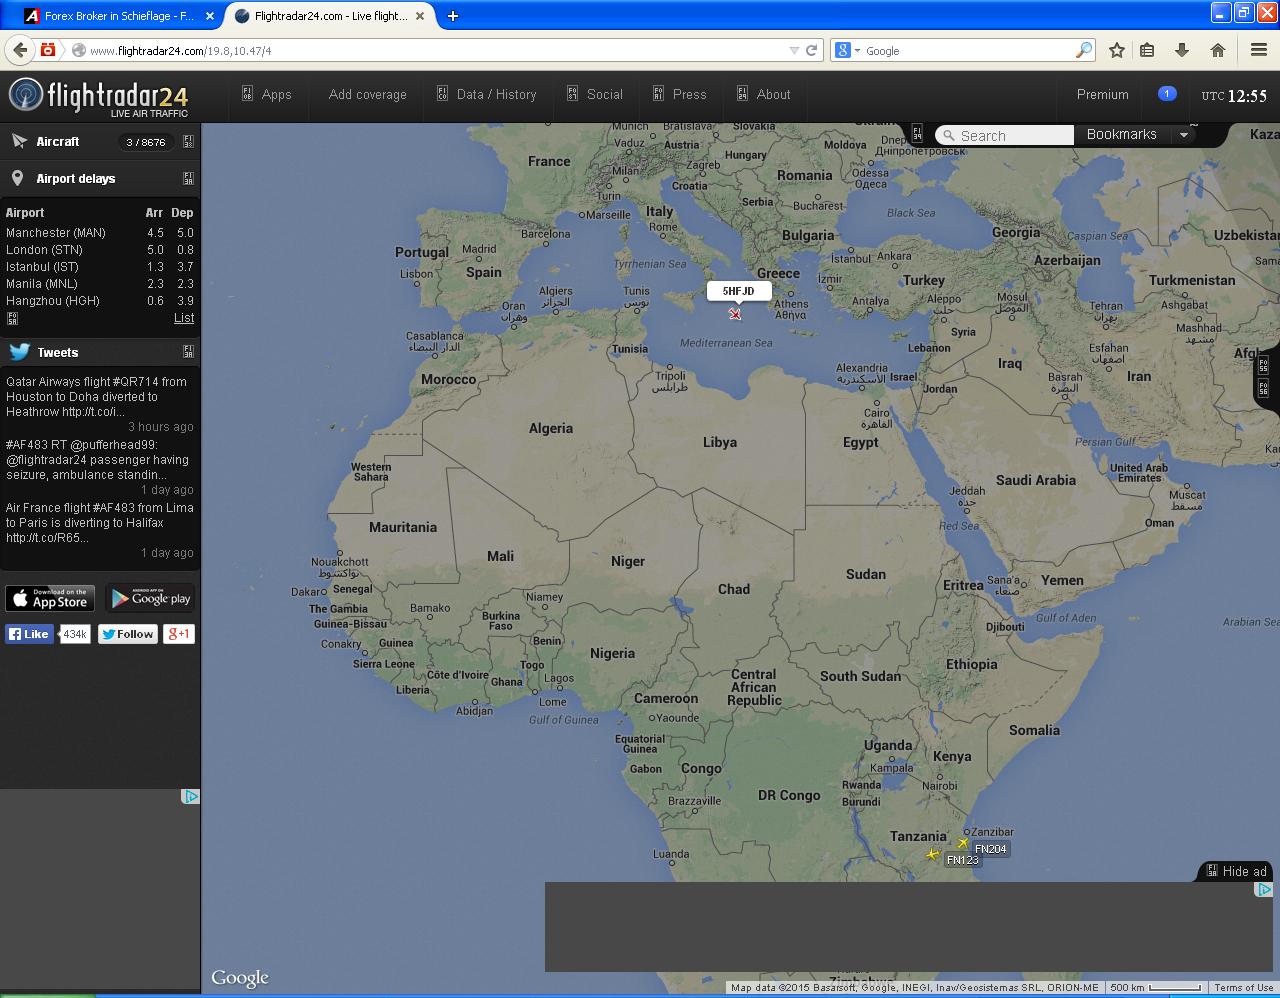Click the Twitter bird icon on Tweets panel

(x=17, y=352)
